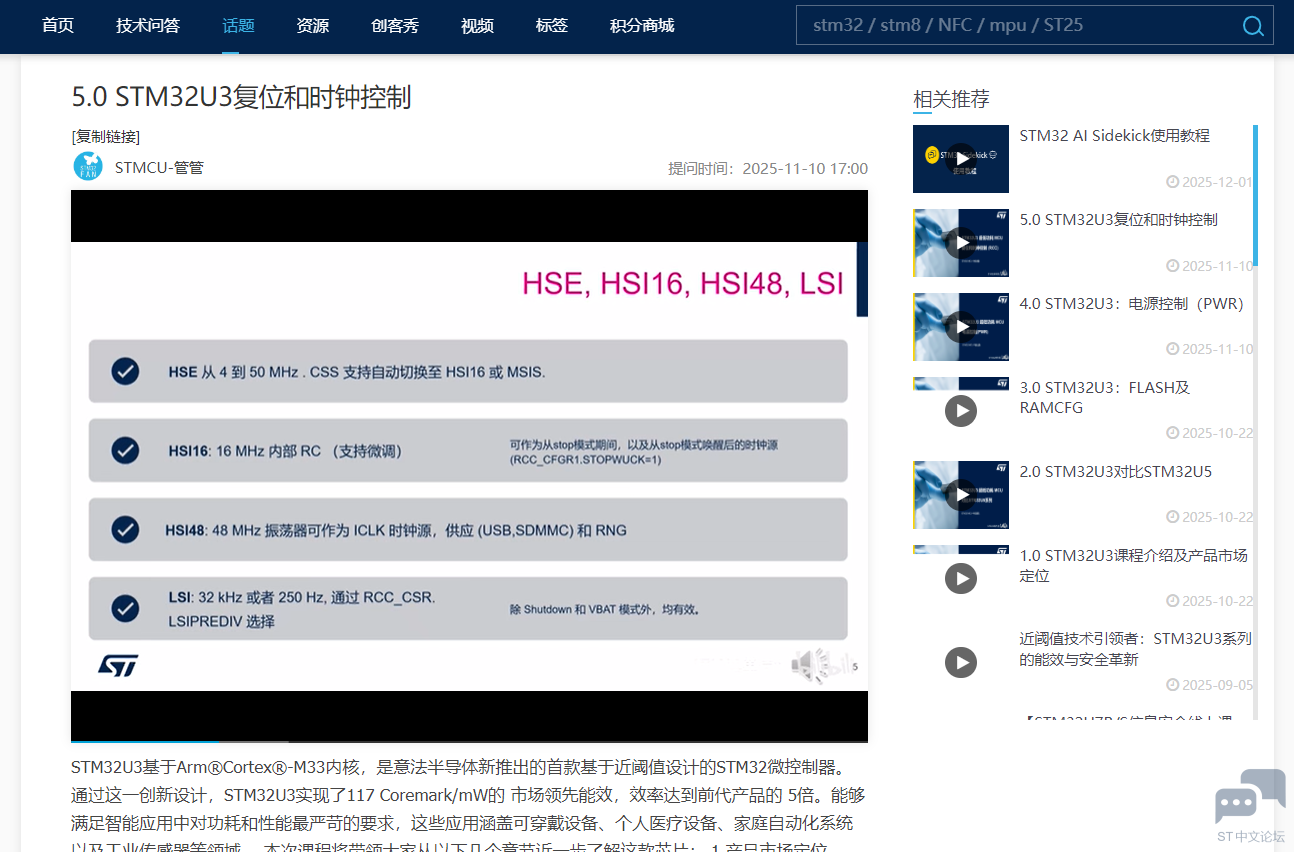Go to 首页 in navigation bar
The width and height of the screenshot is (1294, 852).
pos(58,26)
